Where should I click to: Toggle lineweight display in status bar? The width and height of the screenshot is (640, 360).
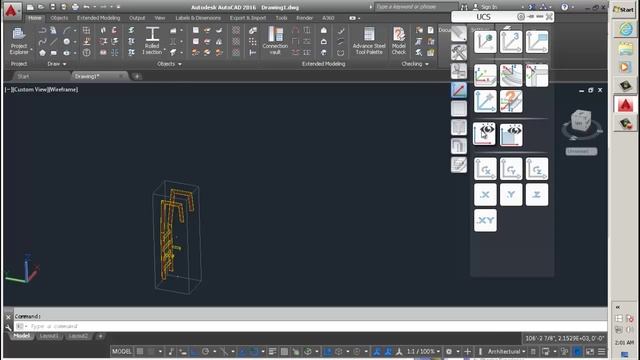click(272, 351)
